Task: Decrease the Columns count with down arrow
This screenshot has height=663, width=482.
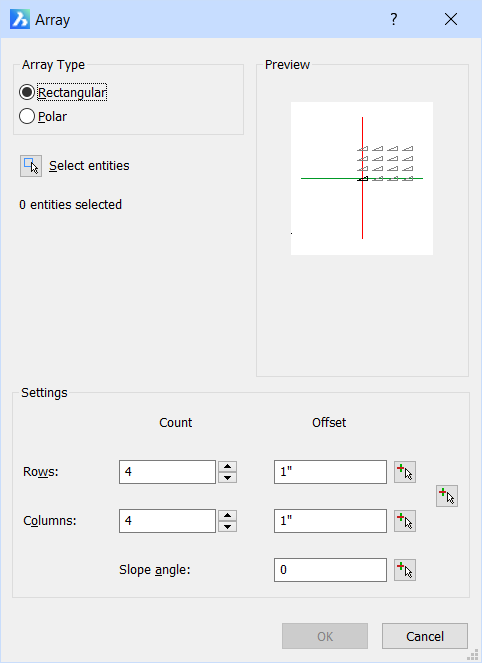Action: coord(227,527)
